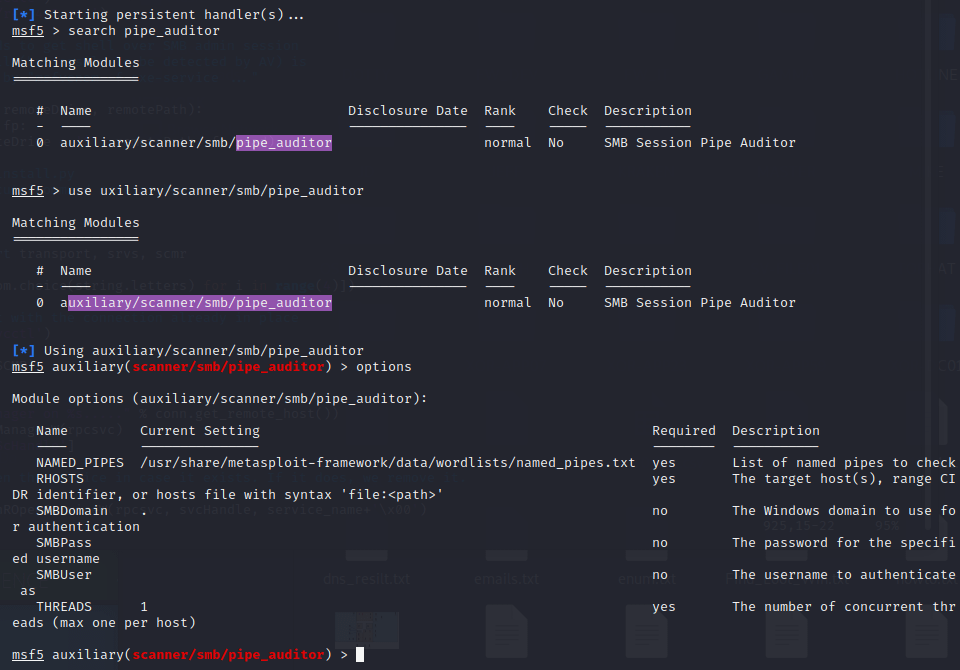Click the 'SMBPass' option name
The width and height of the screenshot is (960, 670).
point(64,543)
